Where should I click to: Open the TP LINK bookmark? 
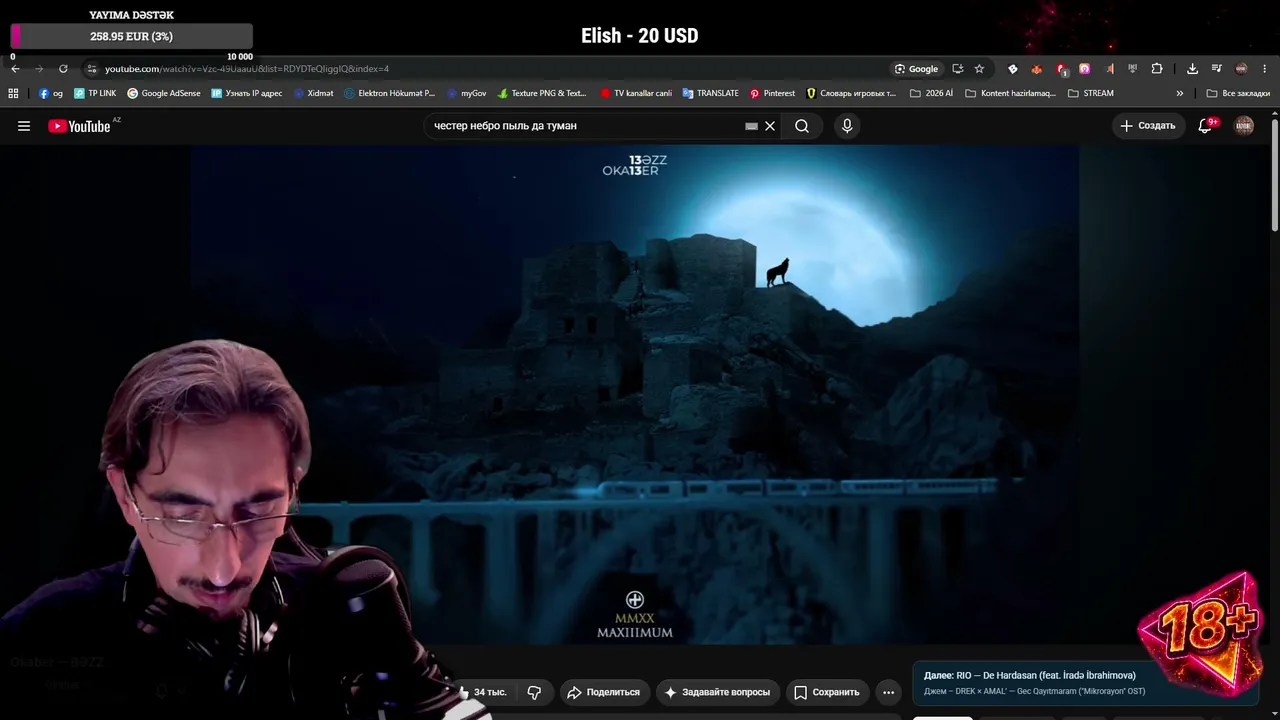tap(95, 93)
